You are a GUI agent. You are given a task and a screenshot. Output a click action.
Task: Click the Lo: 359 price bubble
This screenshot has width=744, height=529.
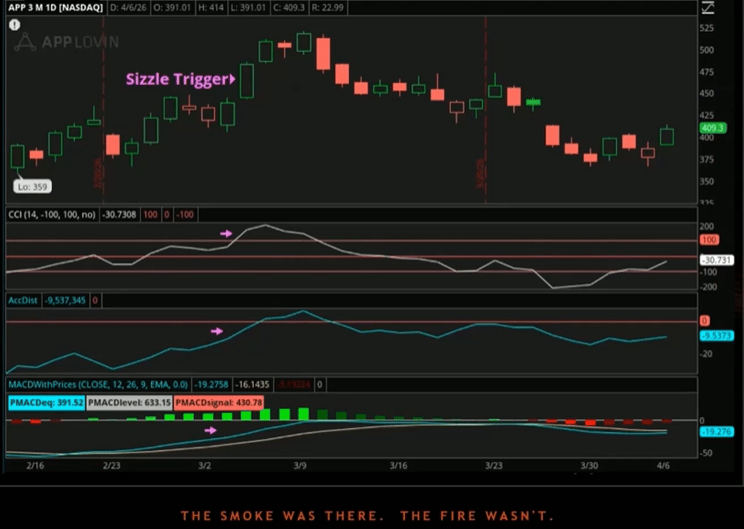[x=32, y=186]
